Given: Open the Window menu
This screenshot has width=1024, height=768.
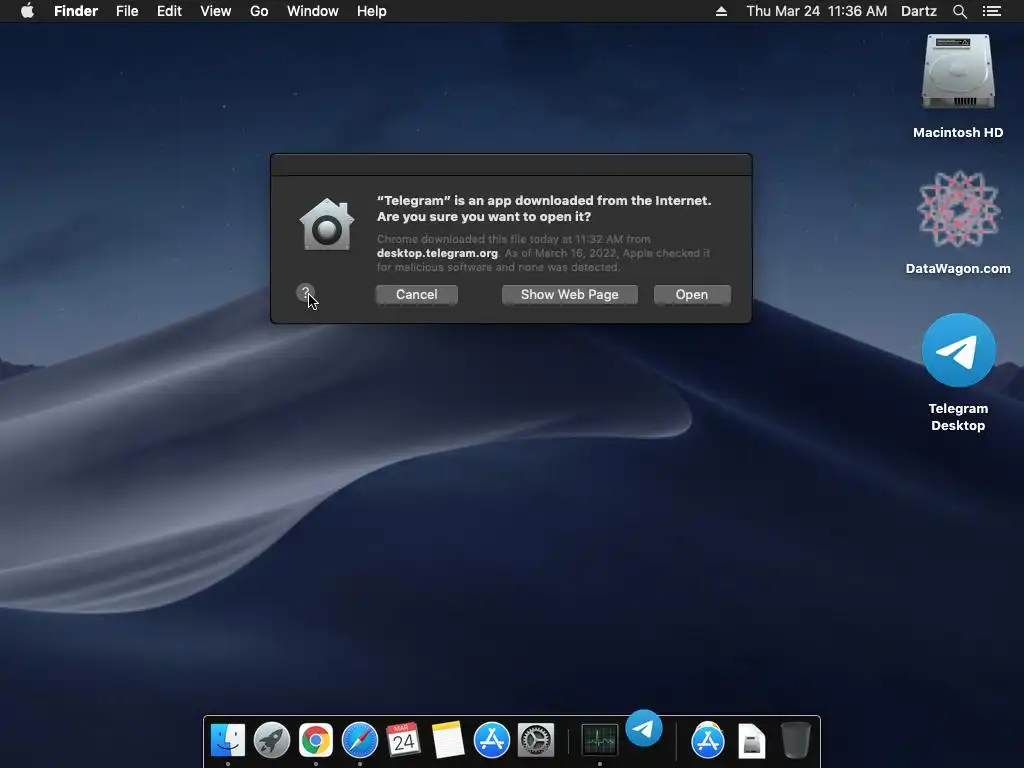Looking at the screenshot, I should tap(313, 11).
